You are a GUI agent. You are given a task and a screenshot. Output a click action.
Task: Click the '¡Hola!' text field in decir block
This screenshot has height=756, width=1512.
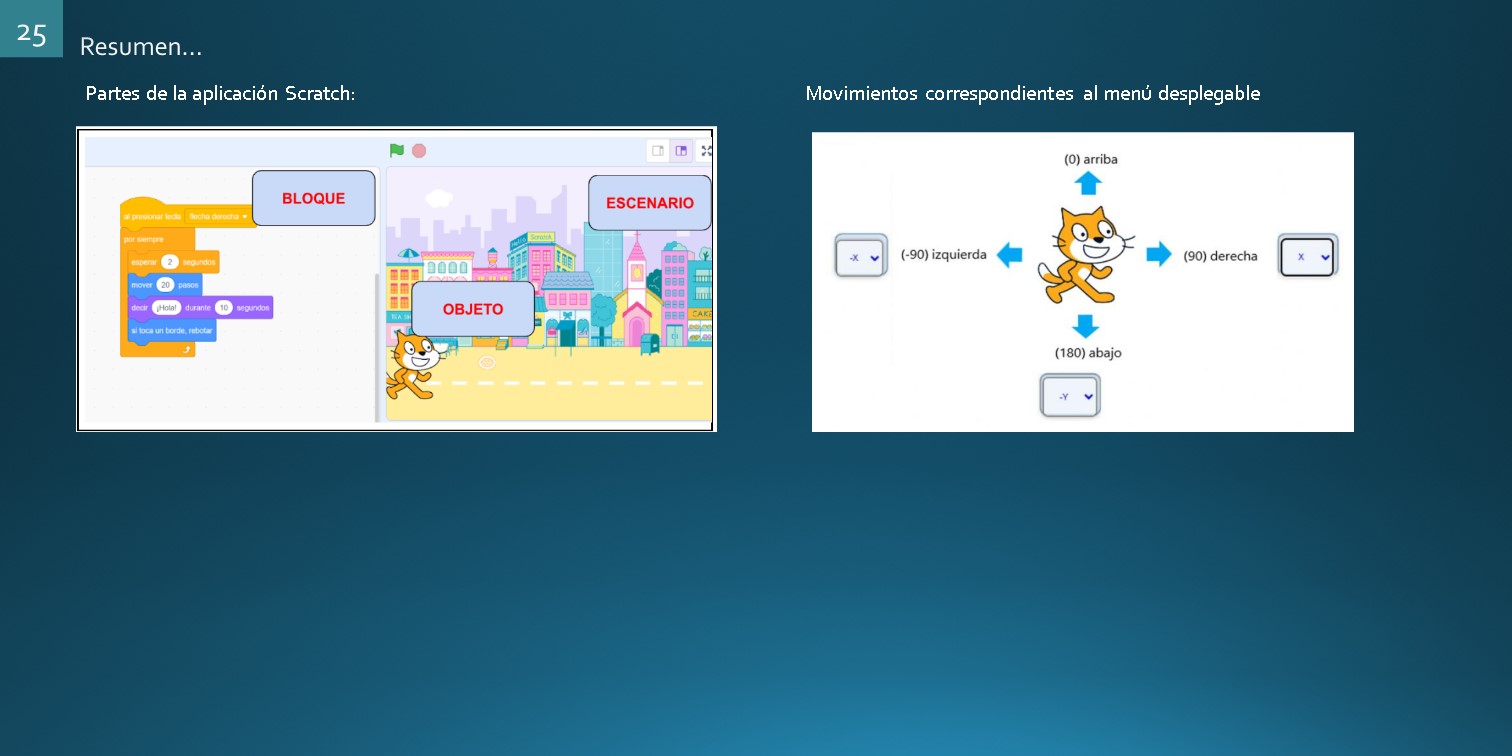click(x=166, y=308)
